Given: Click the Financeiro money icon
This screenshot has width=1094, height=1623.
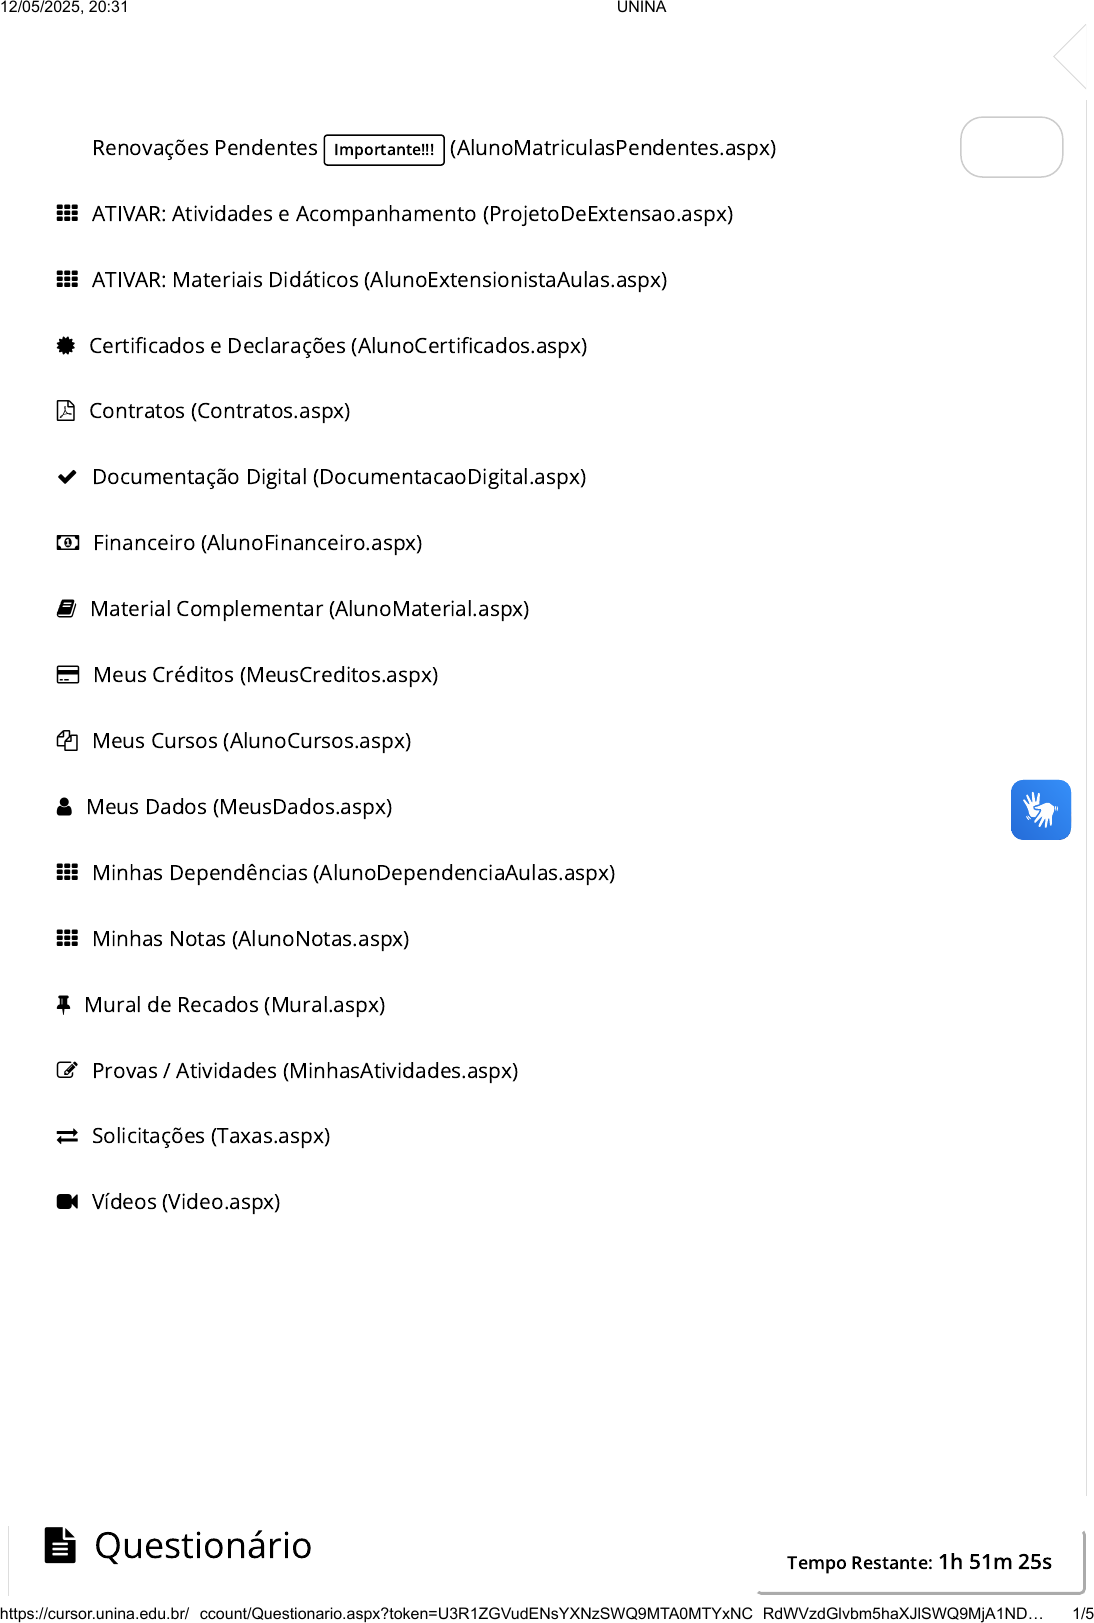Looking at the screenshot, I should [67, 543].
